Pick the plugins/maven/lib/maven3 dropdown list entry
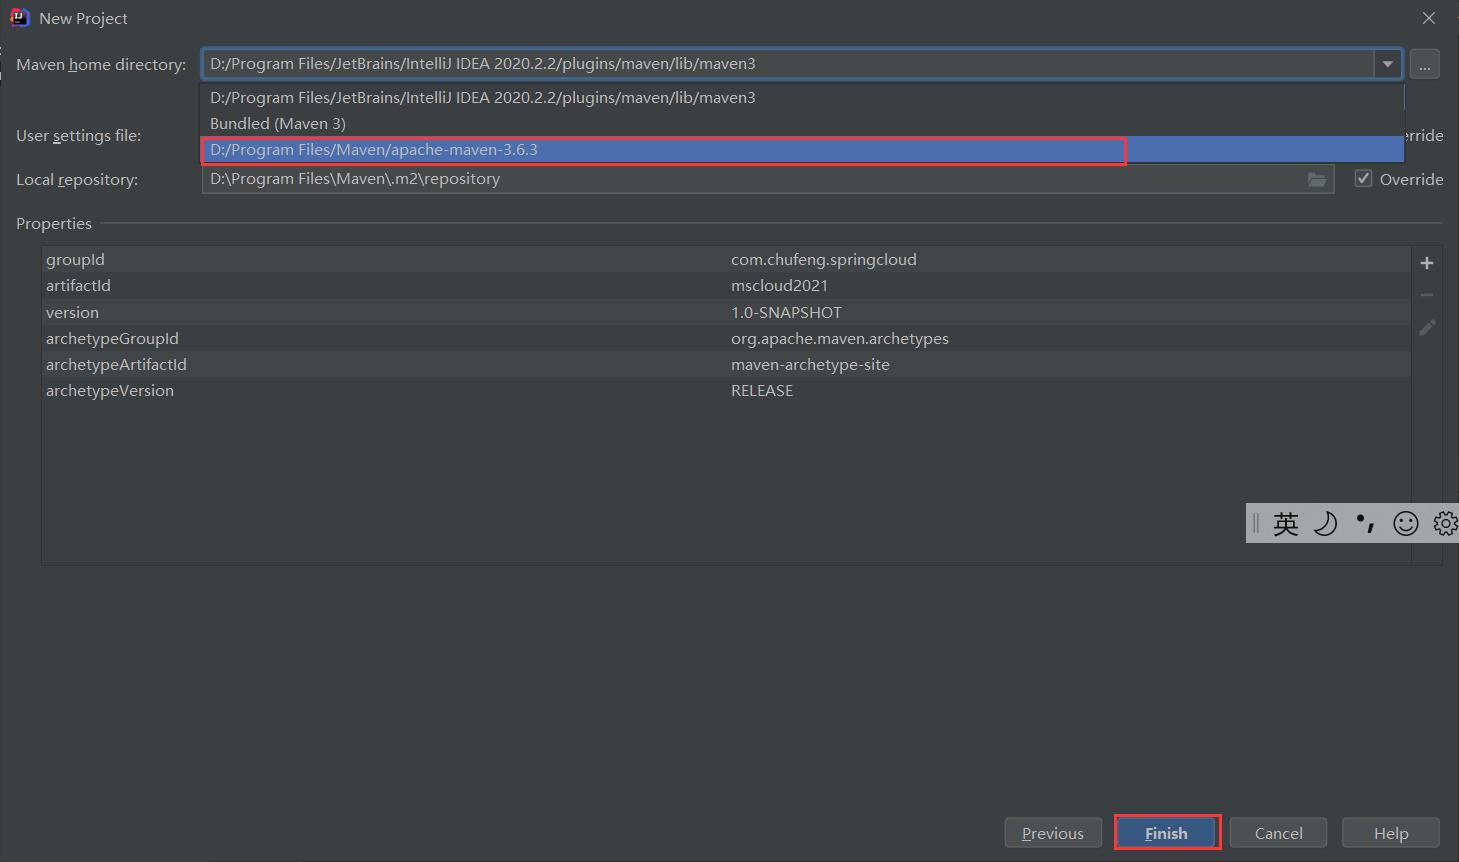 [x=803, y=97]
